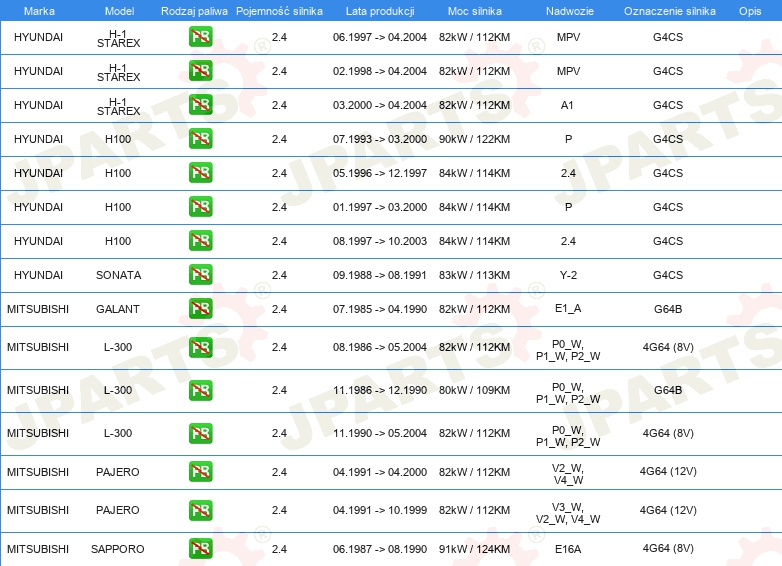Click power value 91kW / 124KM

click(474, 549)
